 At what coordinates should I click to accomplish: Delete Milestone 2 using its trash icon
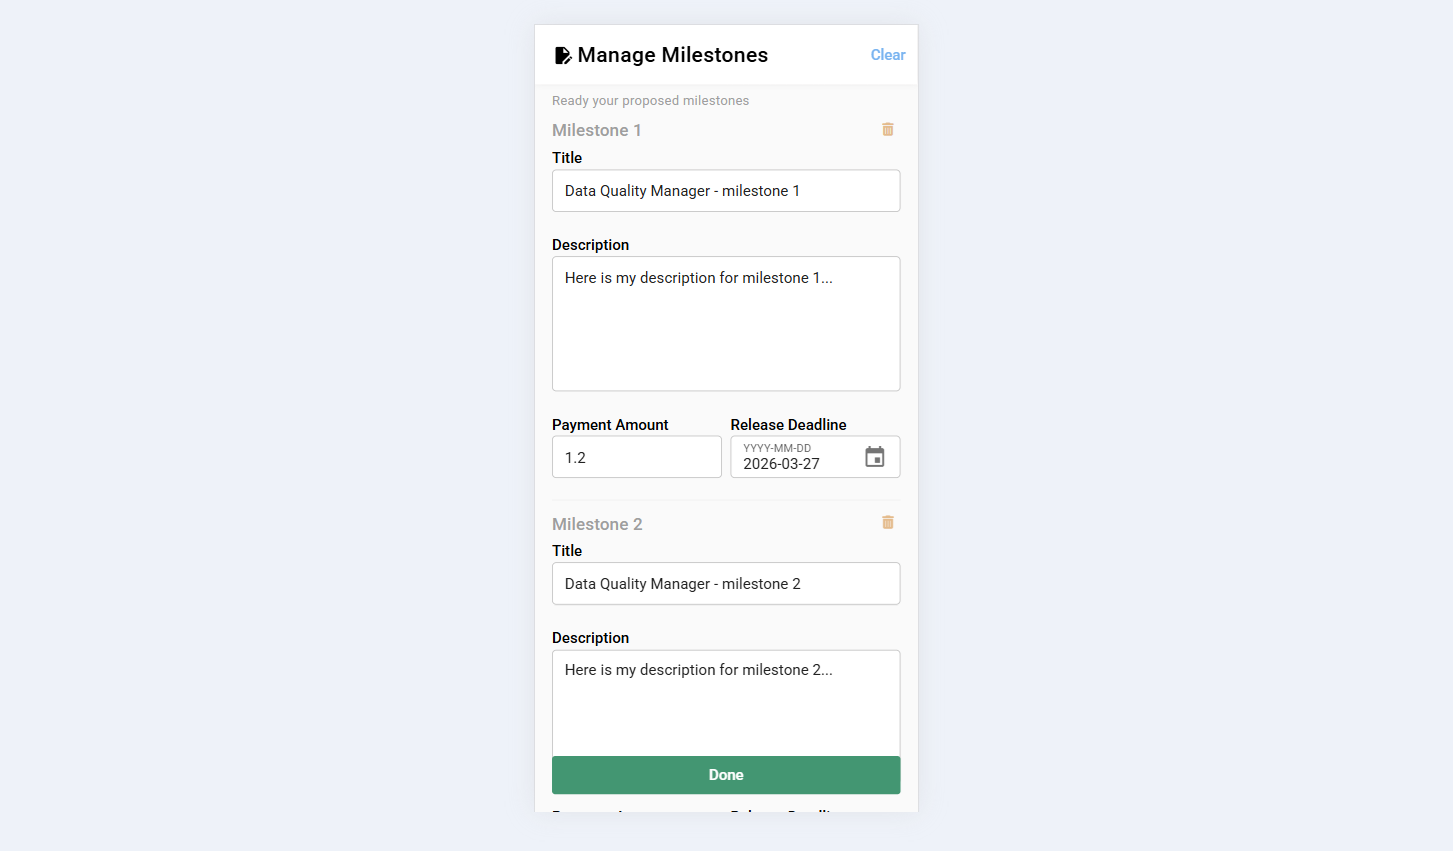[x=887, y=522]
